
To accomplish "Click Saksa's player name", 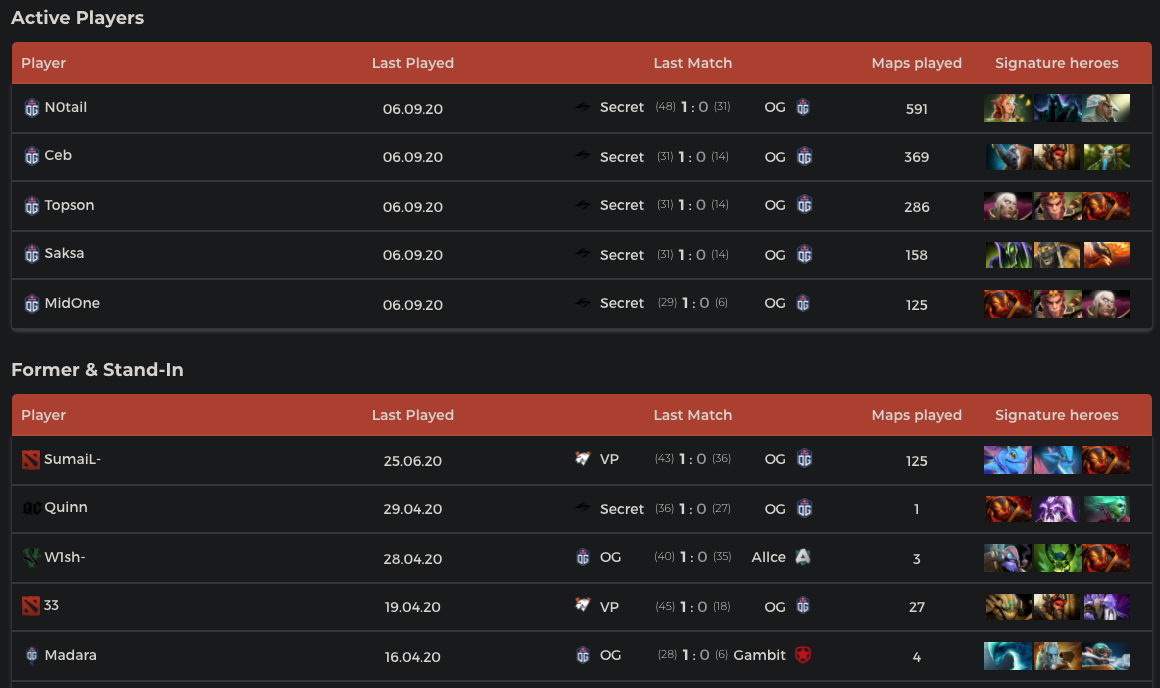I will tap(64, 253).
